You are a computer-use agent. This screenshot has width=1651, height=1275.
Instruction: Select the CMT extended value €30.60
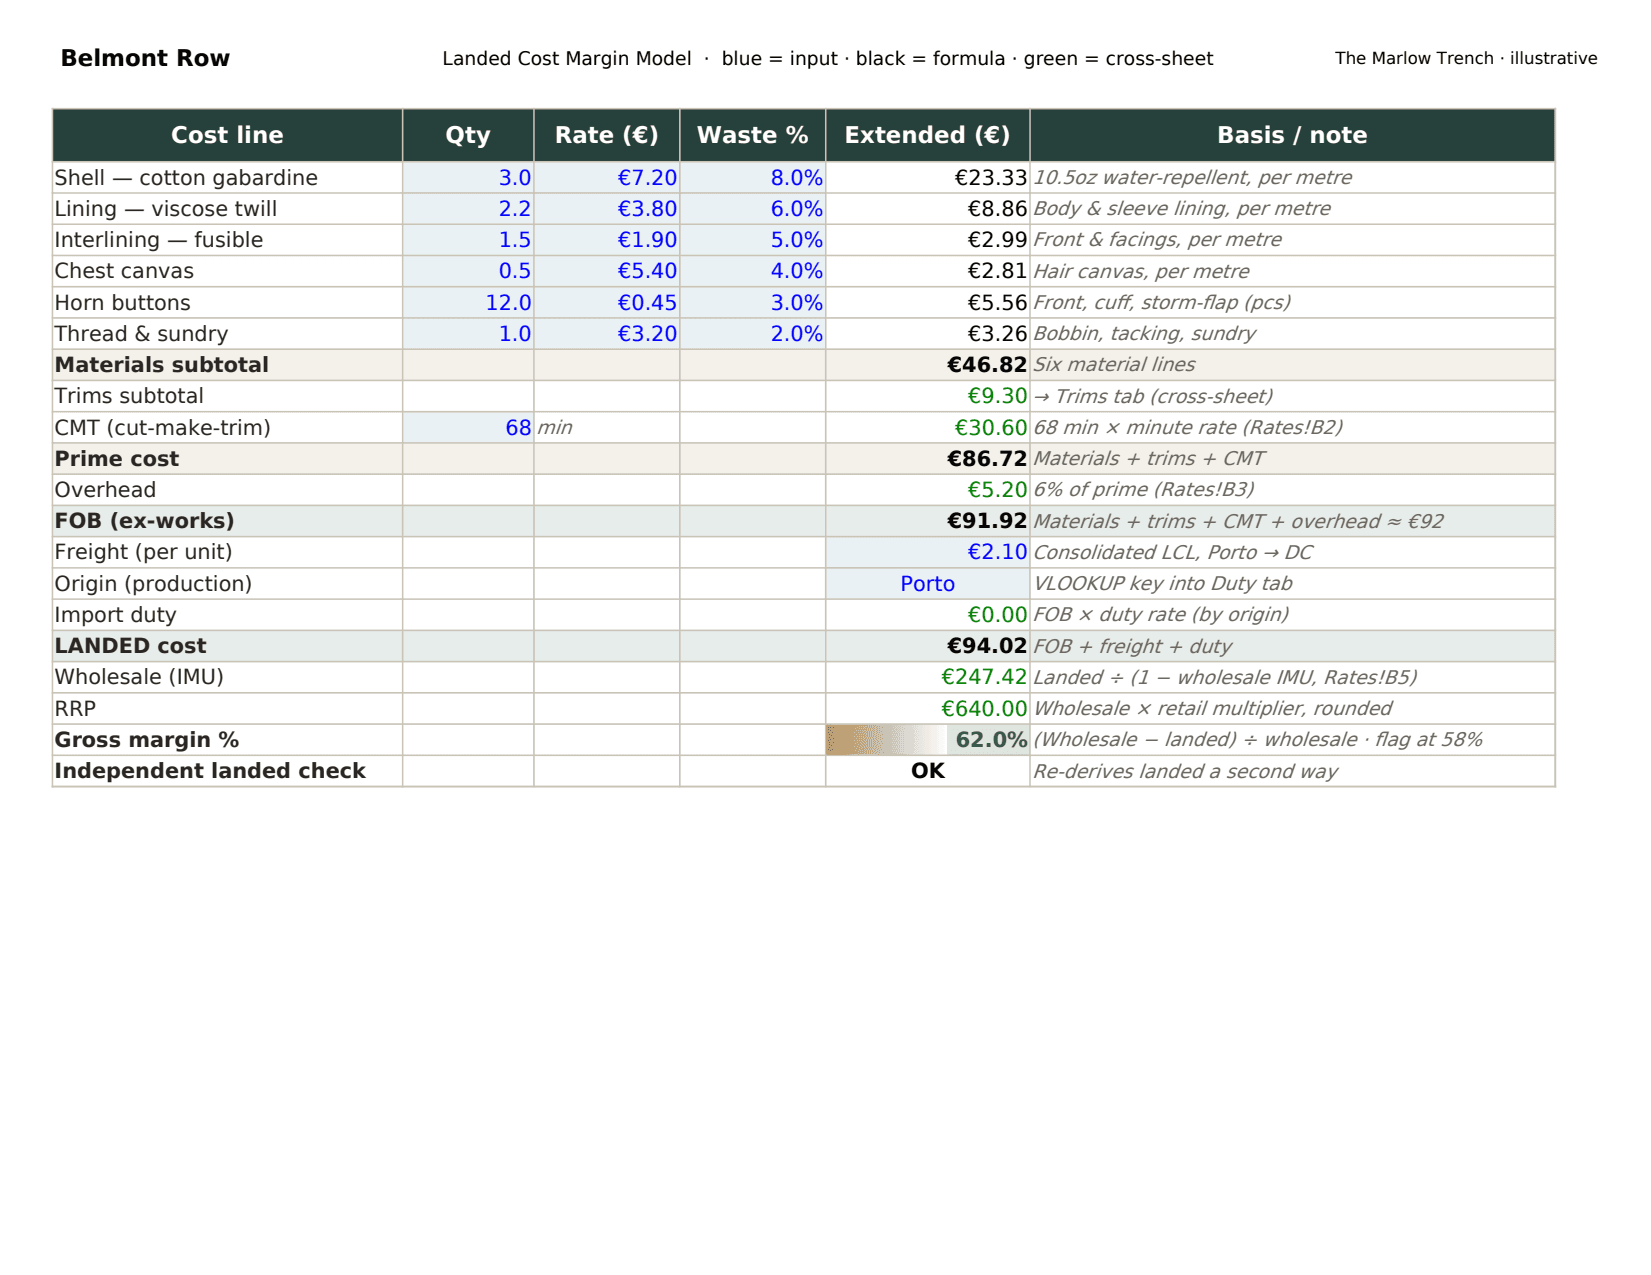(x=928, y=428)
